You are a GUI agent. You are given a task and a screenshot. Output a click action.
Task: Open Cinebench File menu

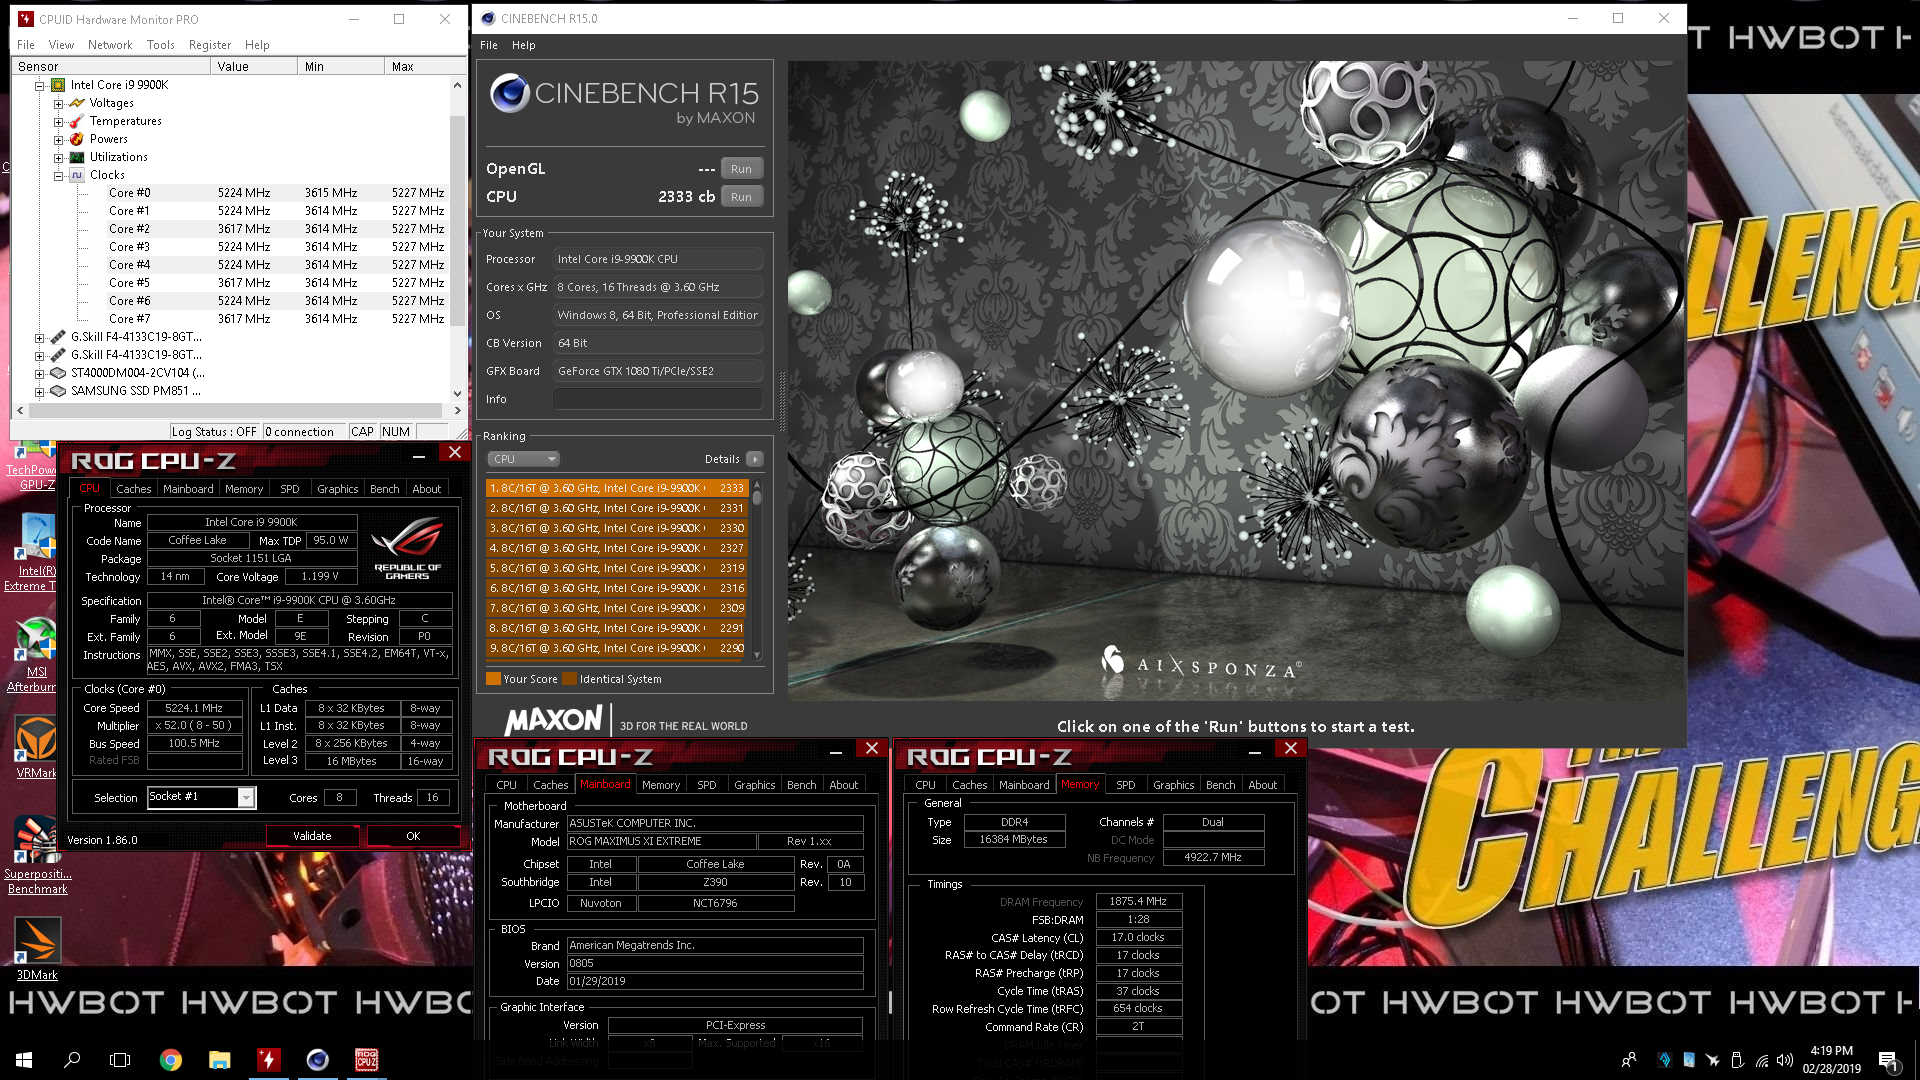click(489, 45)
